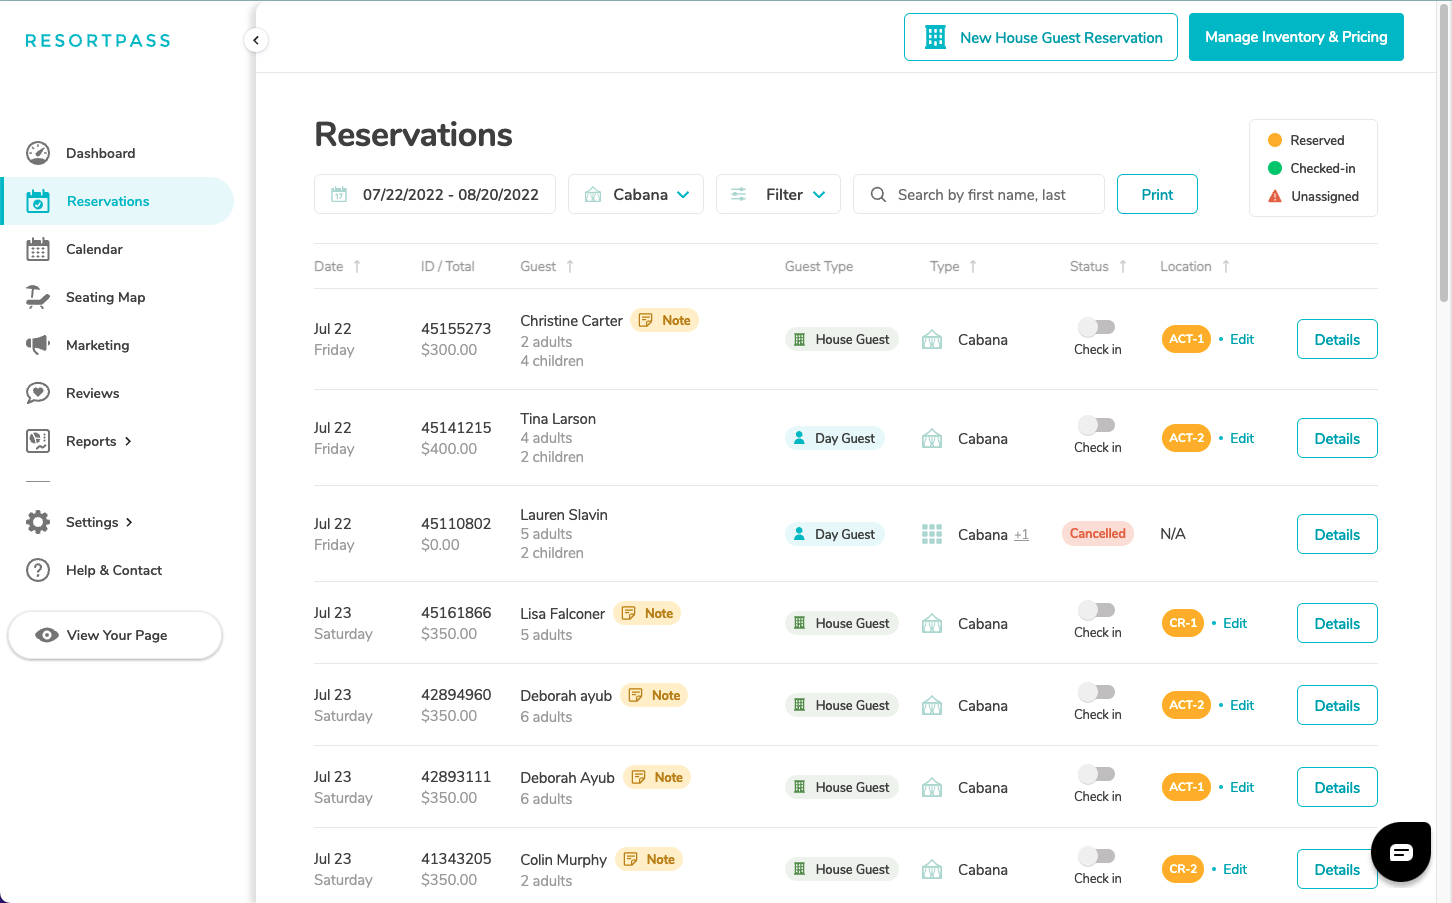Open Details for Lauren Slavin
1452x903 pixels.
(1337, 534)
